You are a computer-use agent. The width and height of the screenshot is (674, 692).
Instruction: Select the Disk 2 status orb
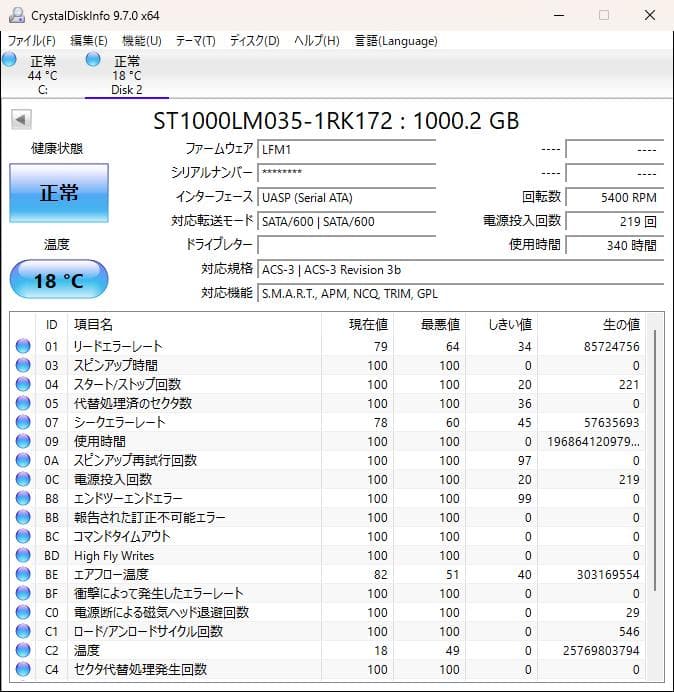(x=93, y=61)
